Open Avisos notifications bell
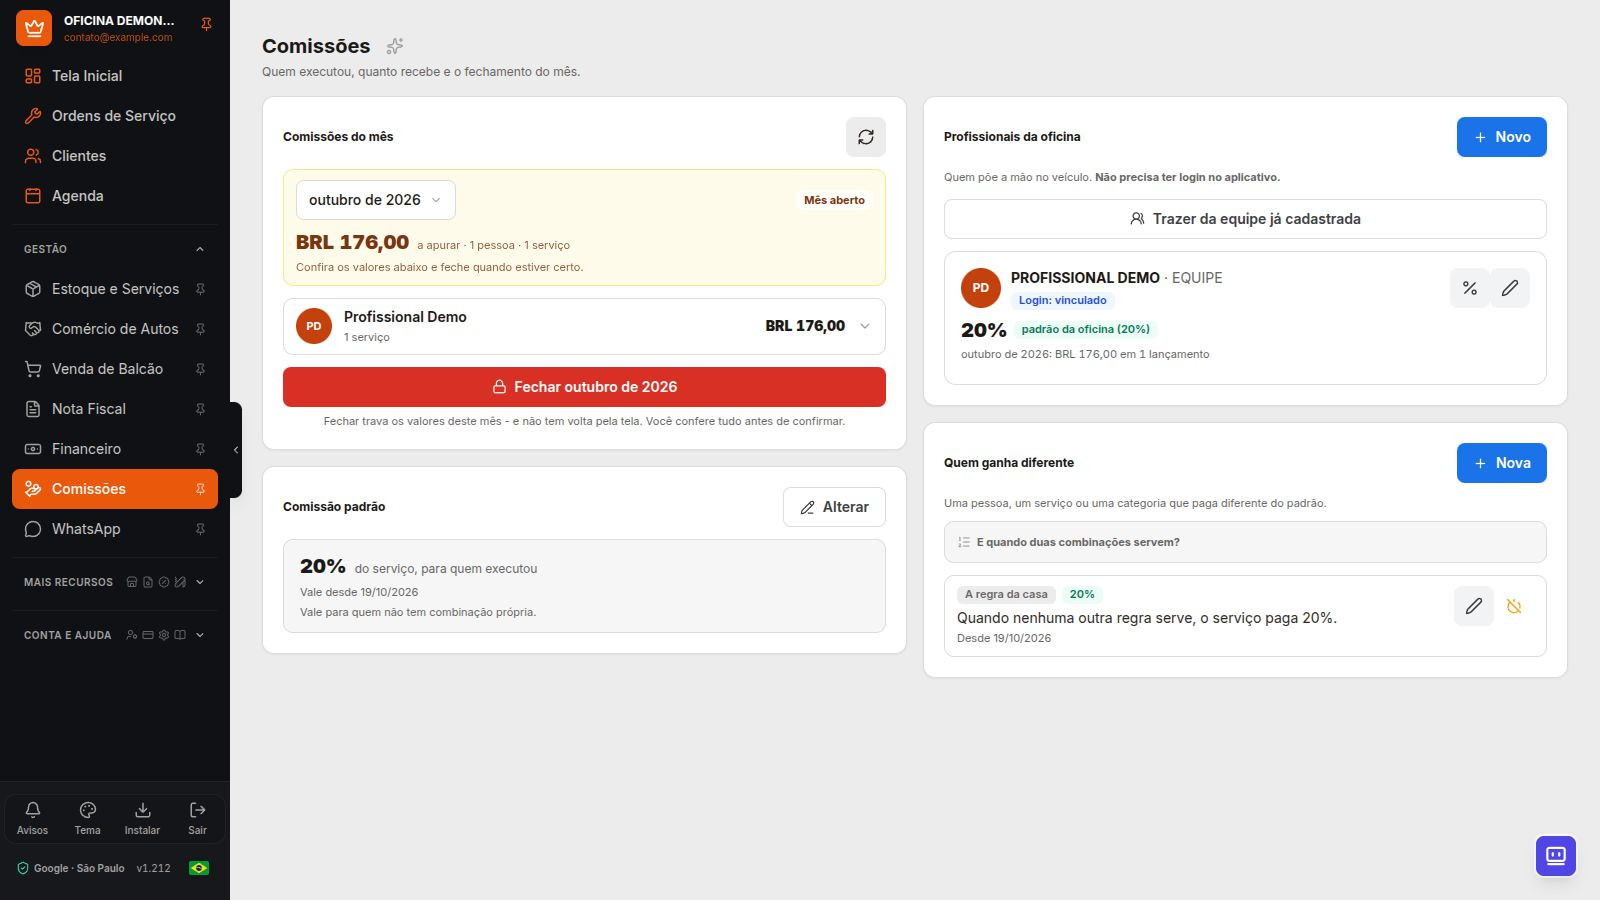Viewport: 1600px width, 900px height. pyautogui.click(x=32, y=818)
